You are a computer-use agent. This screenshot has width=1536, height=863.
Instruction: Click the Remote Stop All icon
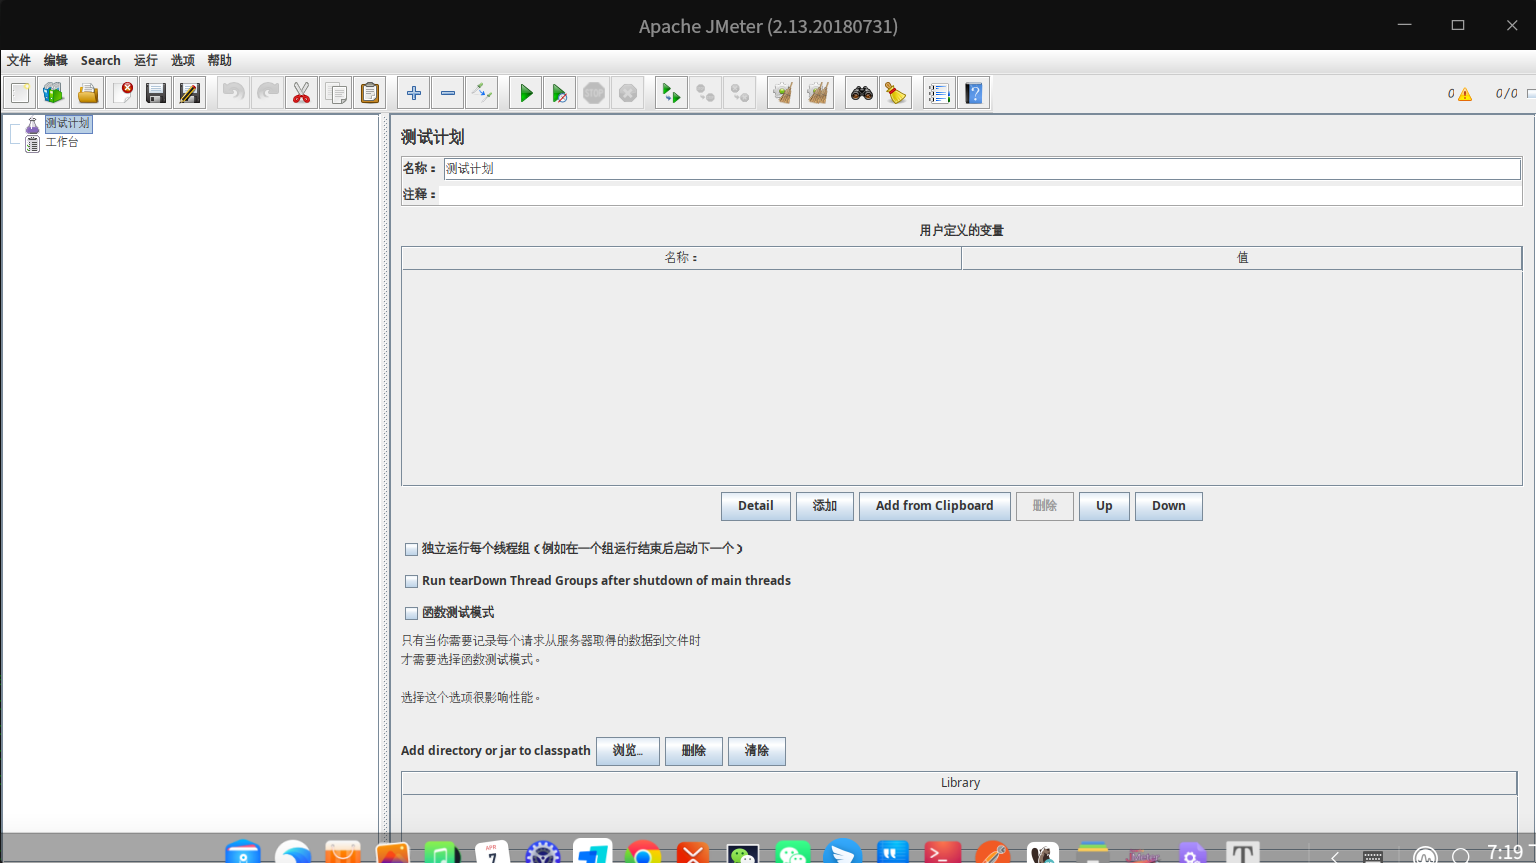click(706, 93)
